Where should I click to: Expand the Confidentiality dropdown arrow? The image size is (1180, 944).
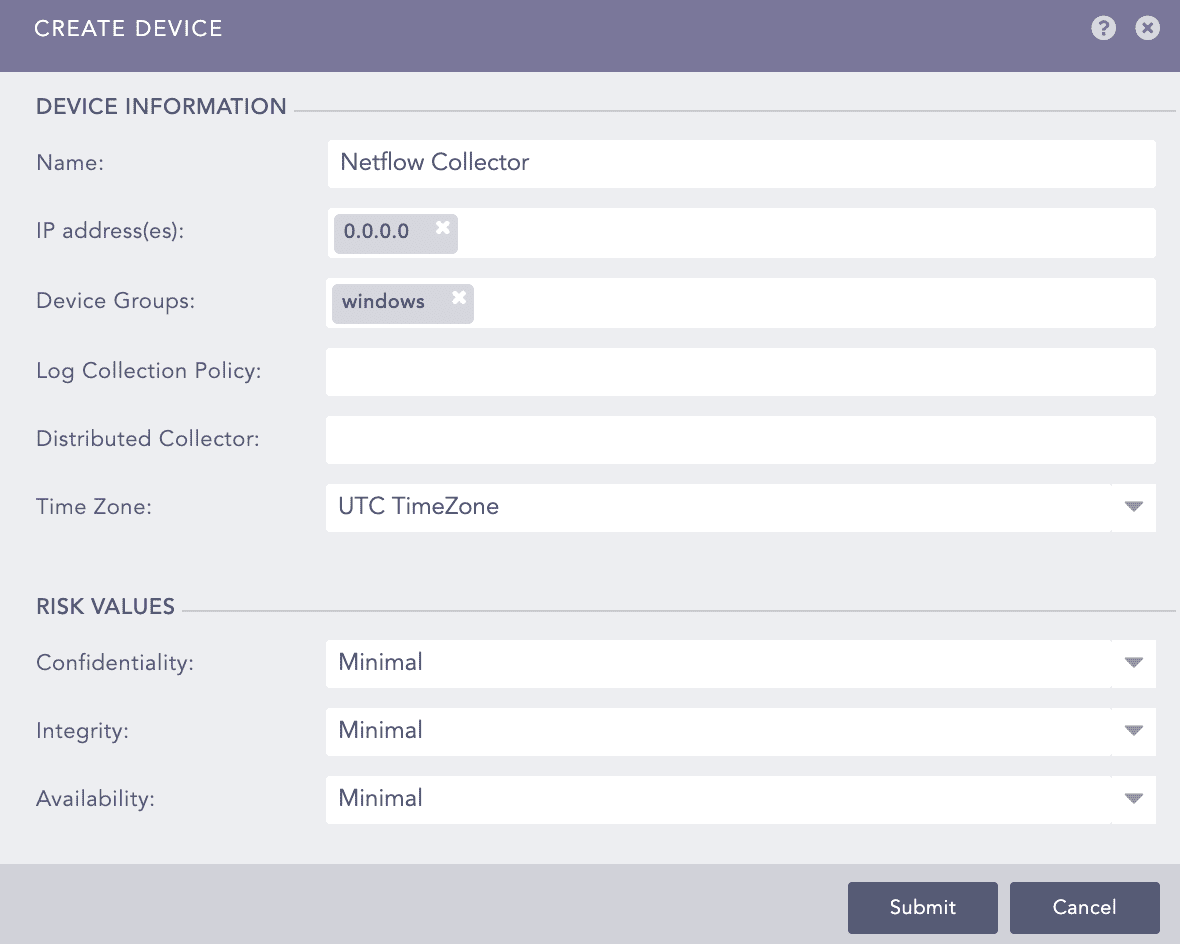[x=1133, y=663]
